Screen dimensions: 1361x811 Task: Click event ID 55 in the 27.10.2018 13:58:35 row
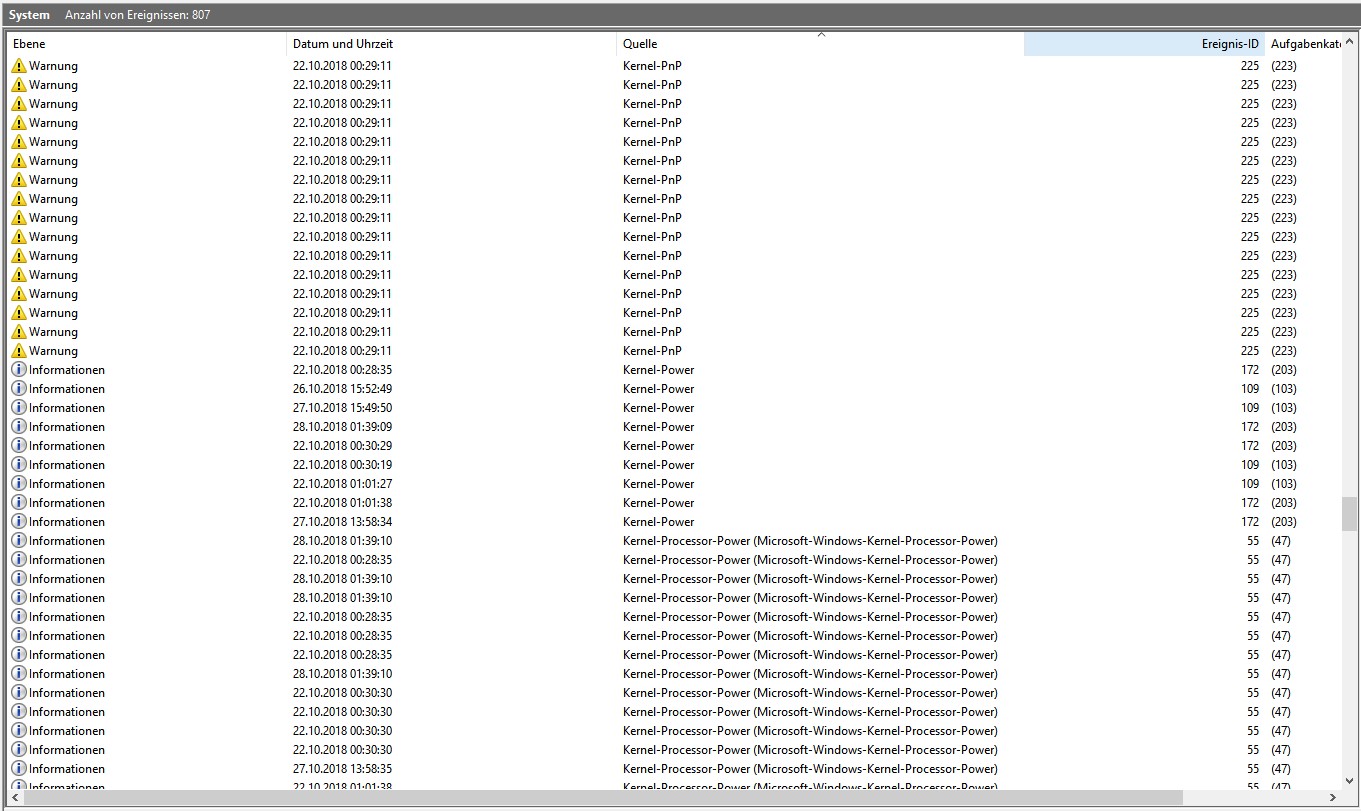1253,769
